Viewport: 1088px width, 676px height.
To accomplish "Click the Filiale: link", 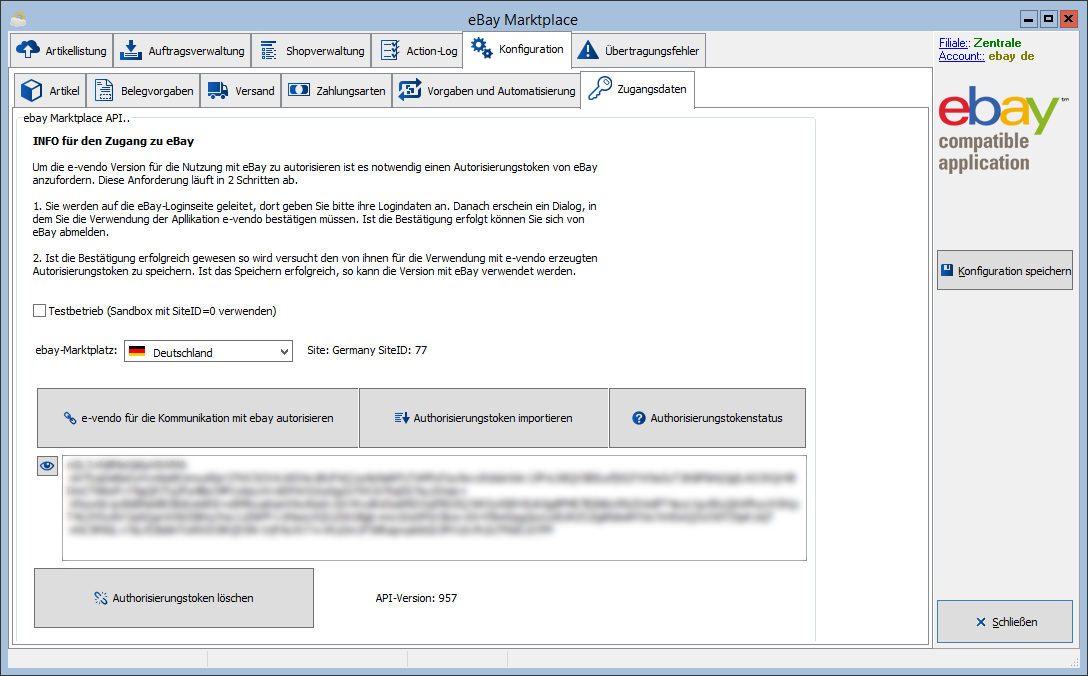I will (x=955, y=43).
